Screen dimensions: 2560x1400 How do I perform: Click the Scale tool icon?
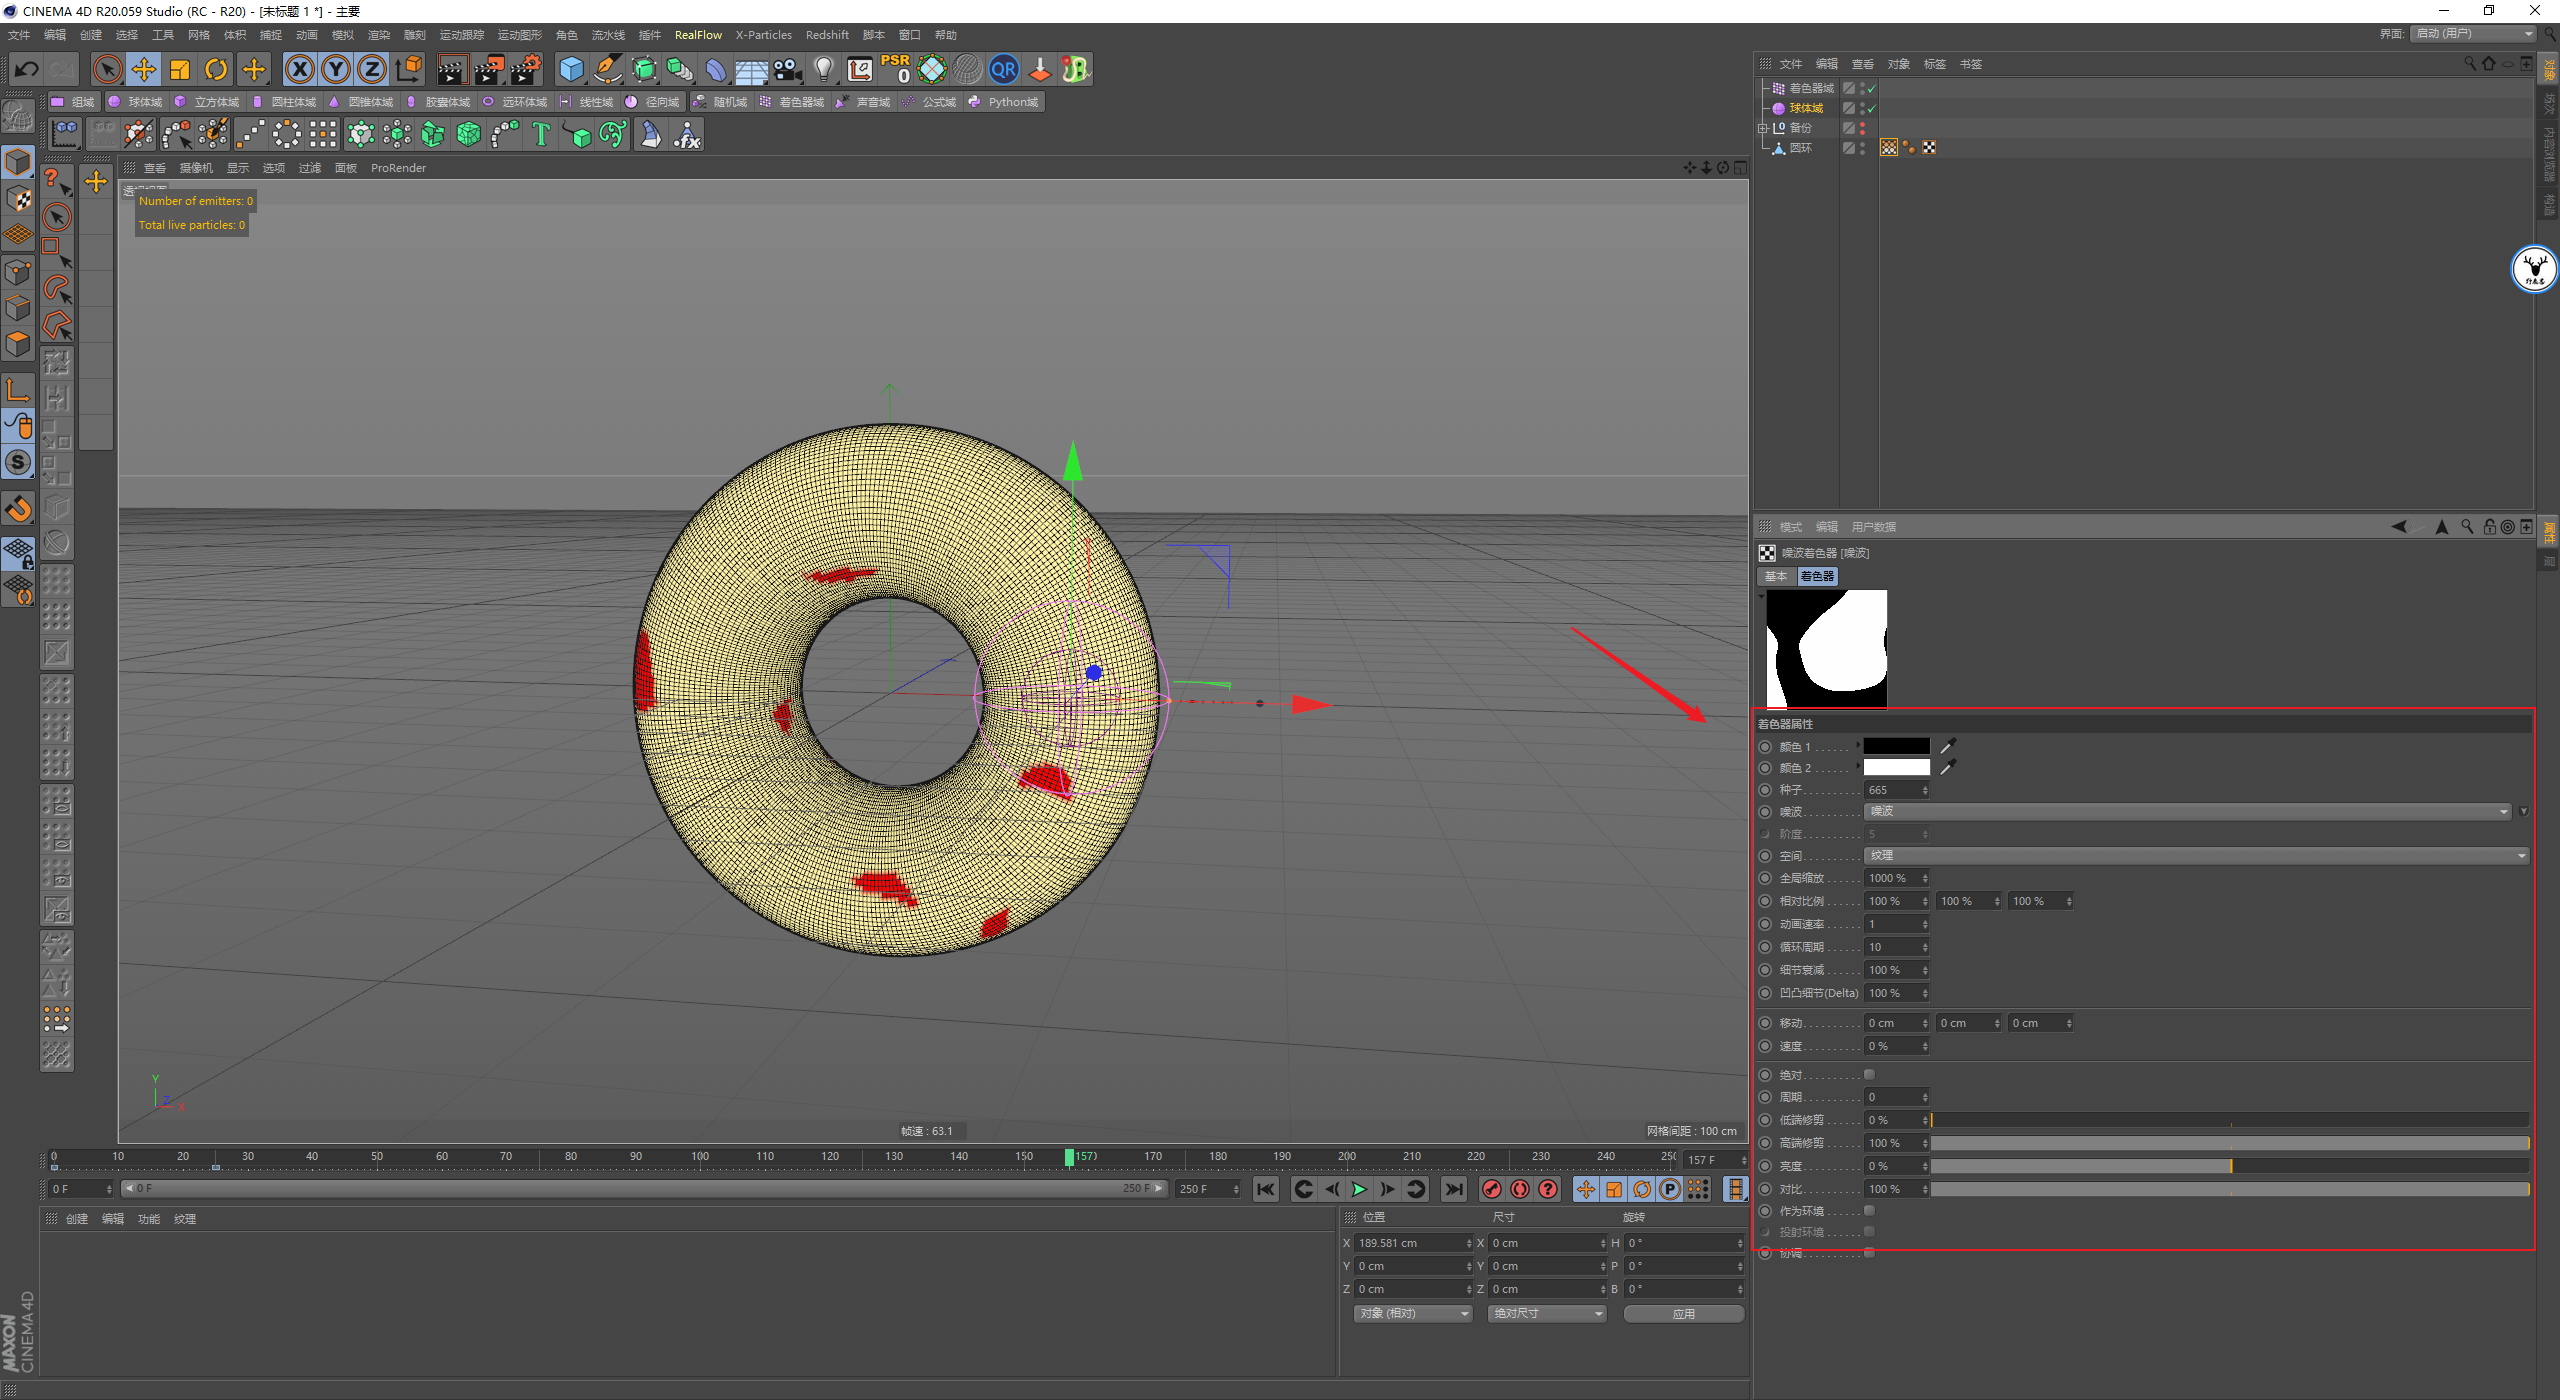(x=180, y=69)
